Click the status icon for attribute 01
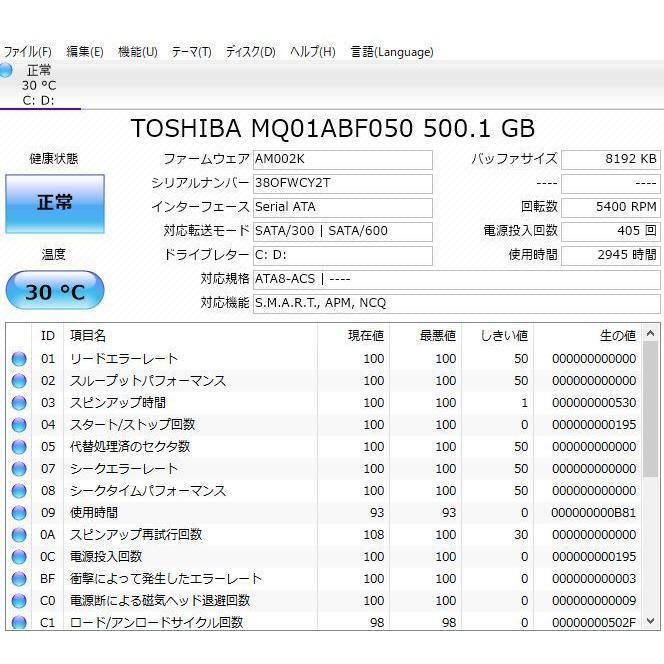This screenshot has height=664, width=664. [19, 359]
